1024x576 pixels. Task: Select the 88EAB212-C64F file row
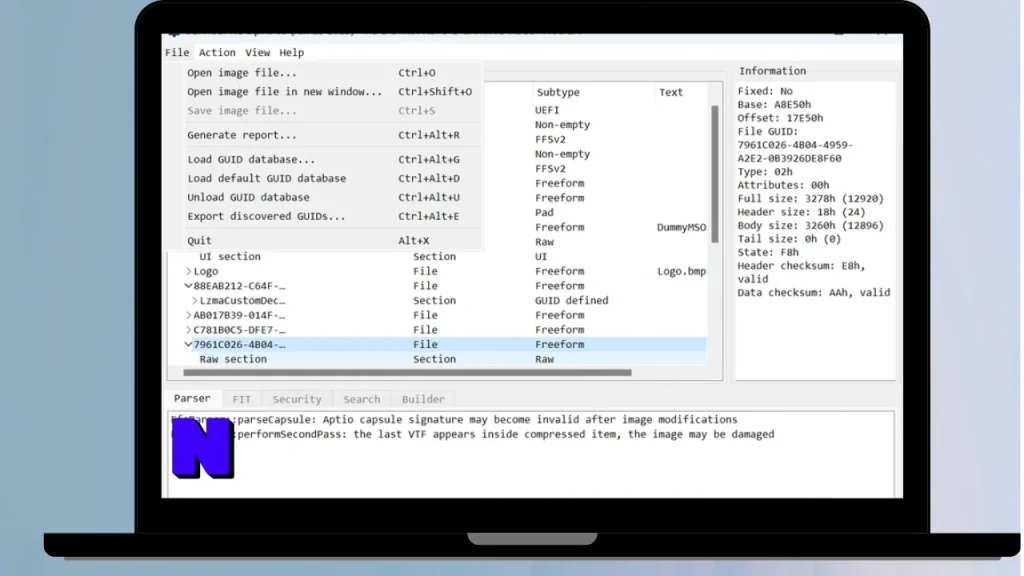[438, 286]
